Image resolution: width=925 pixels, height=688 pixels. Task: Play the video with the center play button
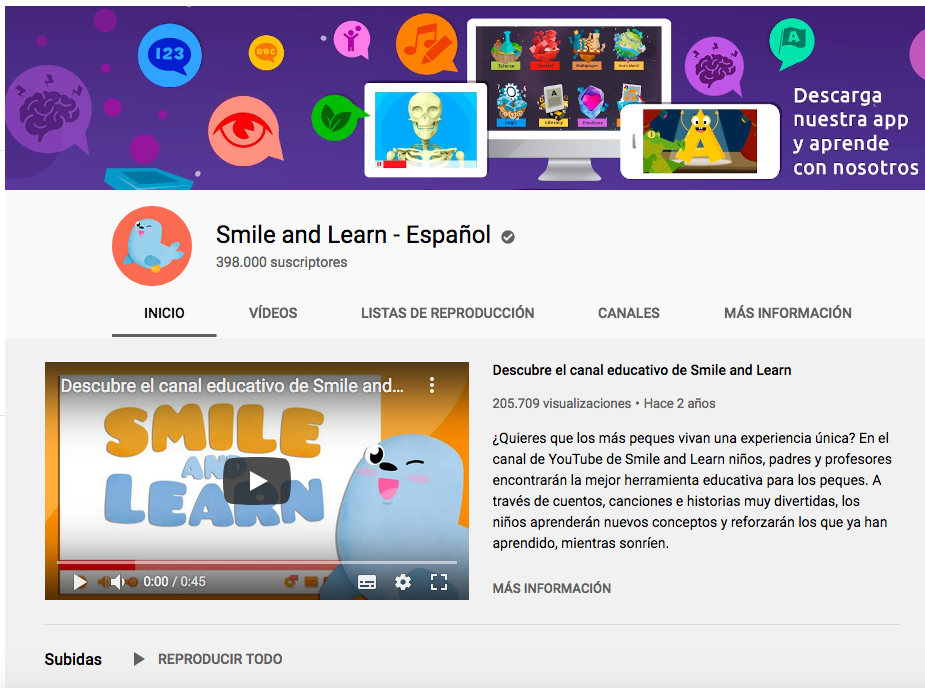pyautogui.click(x=257, y=481)
